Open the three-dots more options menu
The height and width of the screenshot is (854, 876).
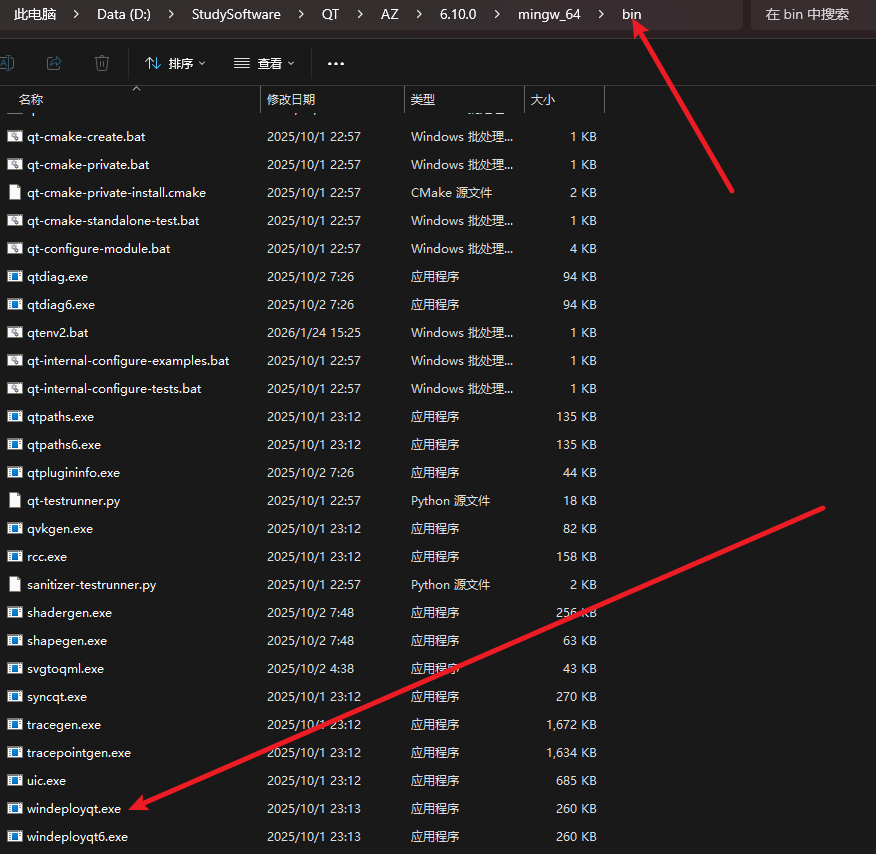click(336, 64)
